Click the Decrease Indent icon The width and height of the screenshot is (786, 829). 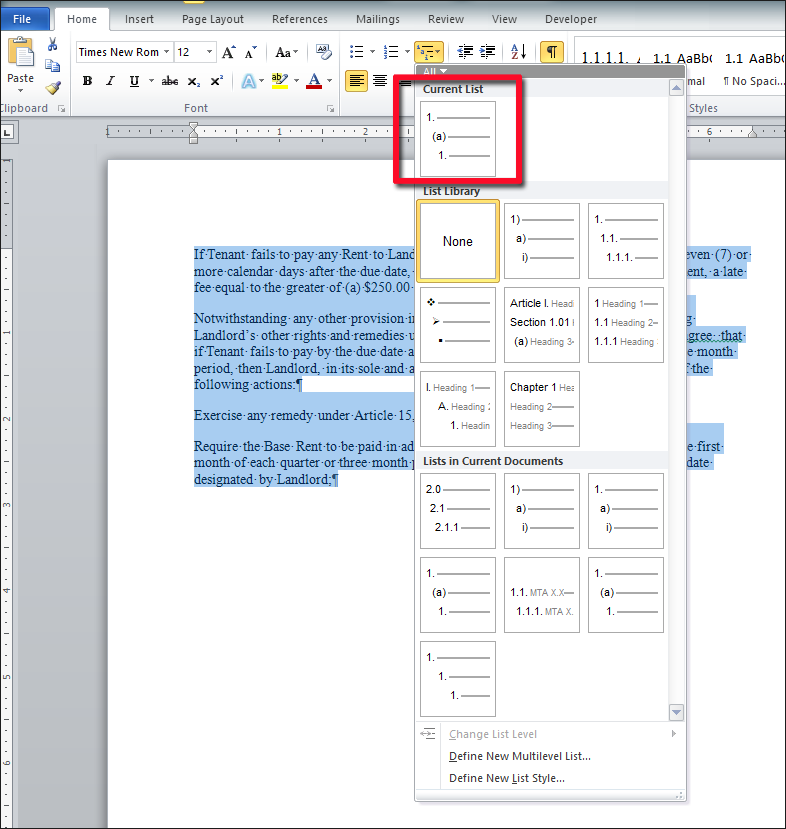[465, 52]
